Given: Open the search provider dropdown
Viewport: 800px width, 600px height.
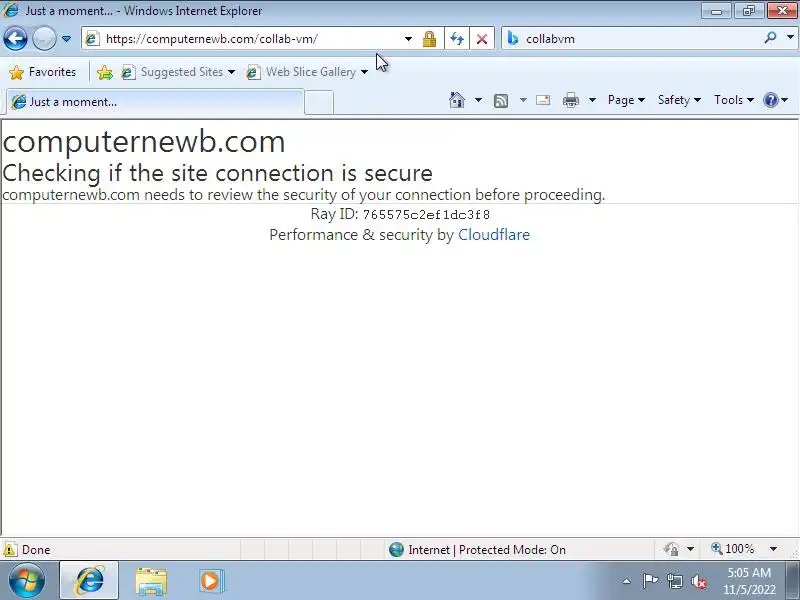Looking at the screenshot, I should pyautogui.click(x=790, y=38).
